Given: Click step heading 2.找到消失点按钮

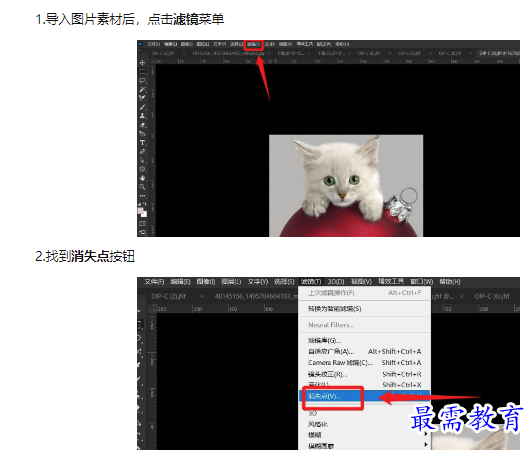Looking at the screenshot, I should pos(85,256).
